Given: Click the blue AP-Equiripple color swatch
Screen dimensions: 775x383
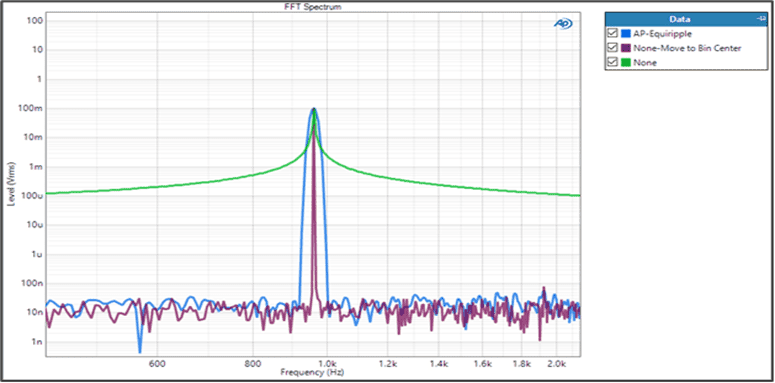Looking at the screenshot, I should [626, 34].
